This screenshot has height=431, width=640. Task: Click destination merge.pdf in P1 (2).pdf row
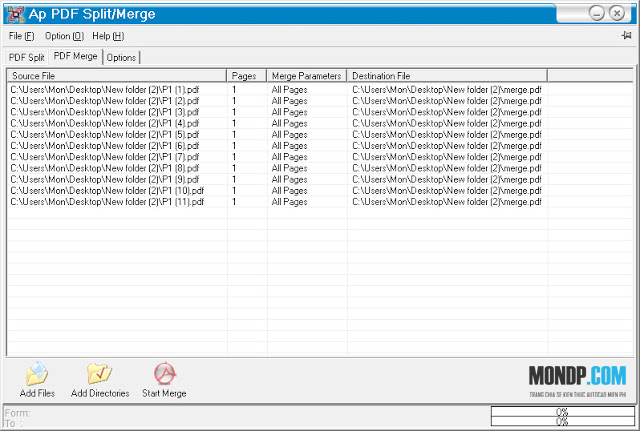pyautogui.click(x=447, y=101)
